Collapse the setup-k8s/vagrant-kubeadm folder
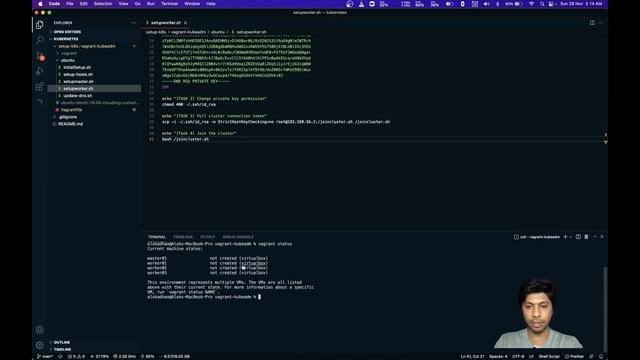The height and width of the screenshot is (360, 640). click(x=87, y=46)
